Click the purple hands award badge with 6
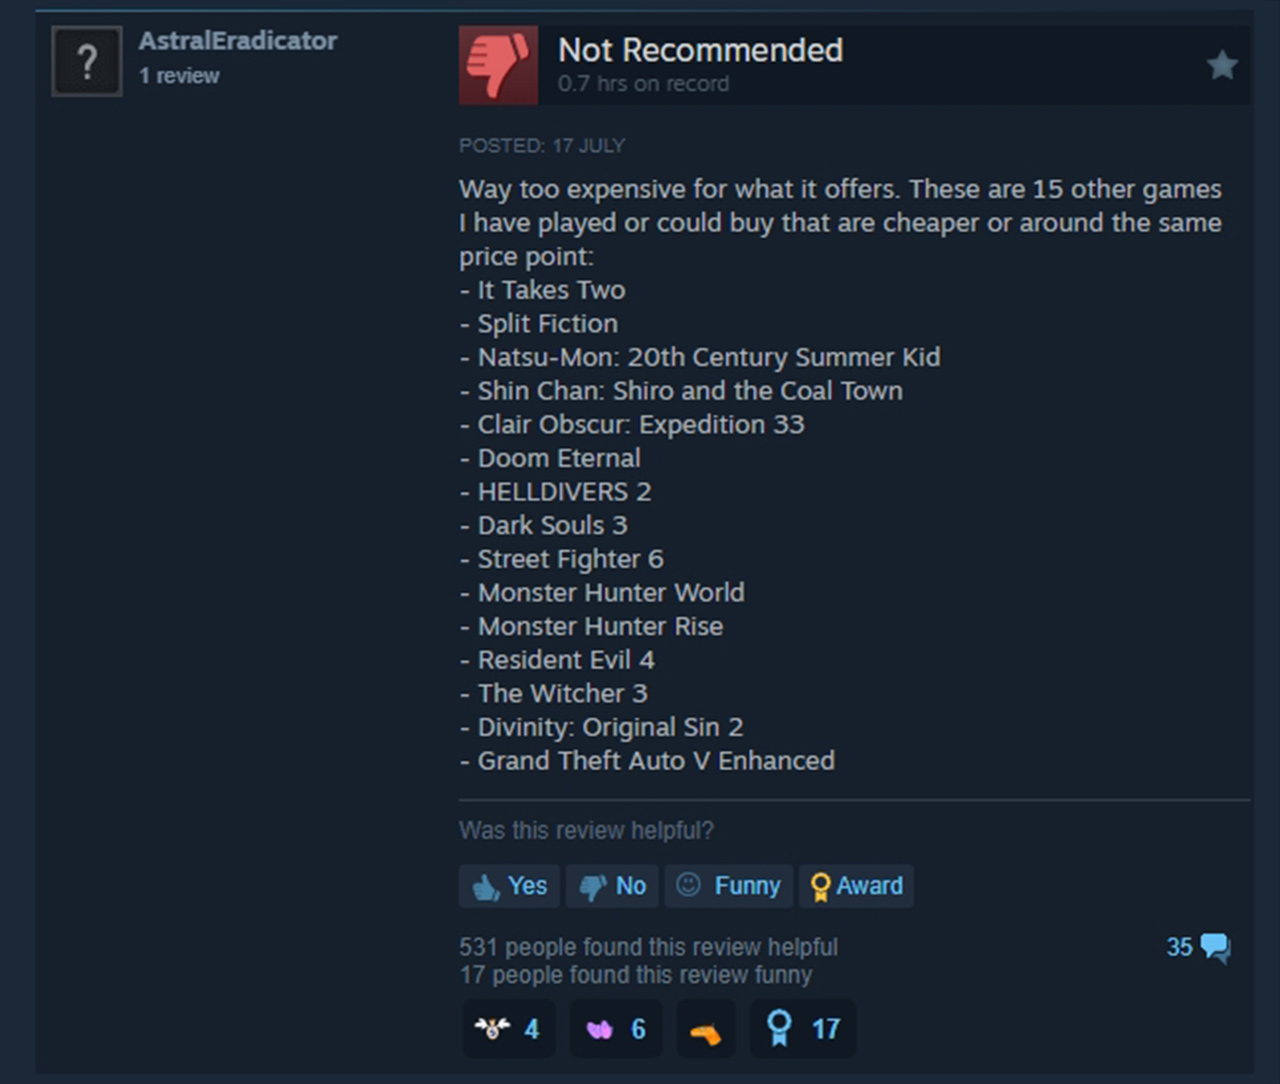1280x1084 pixels. tap(615, 1028)
